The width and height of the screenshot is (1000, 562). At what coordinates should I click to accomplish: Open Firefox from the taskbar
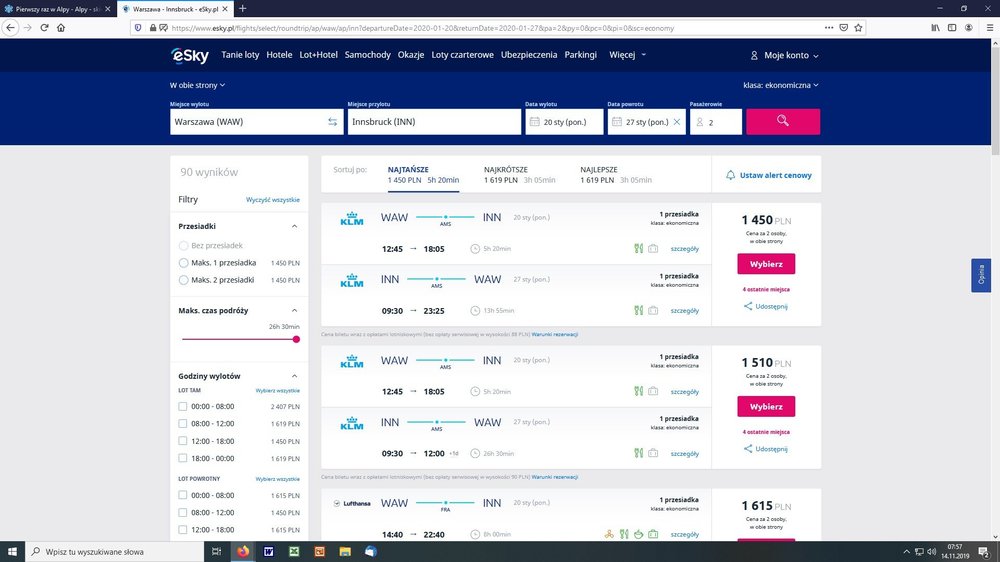click(243, 552)
